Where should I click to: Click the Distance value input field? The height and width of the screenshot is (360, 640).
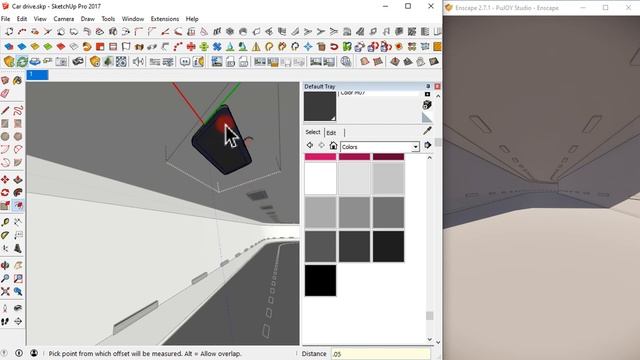point(380,353)
